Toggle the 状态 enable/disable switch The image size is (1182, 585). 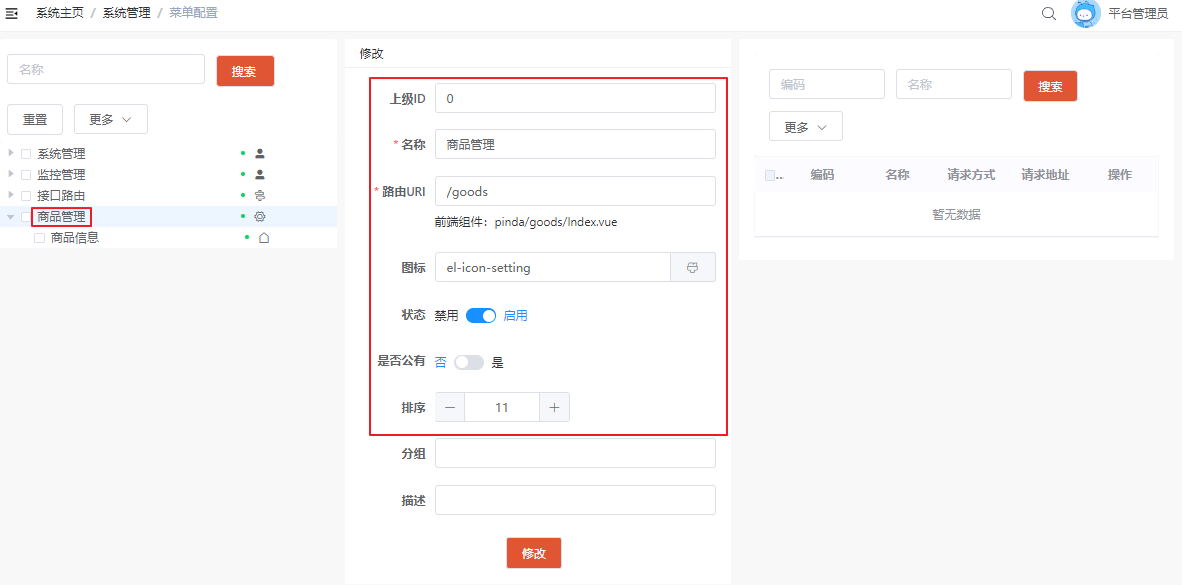(x=481, y=315)
